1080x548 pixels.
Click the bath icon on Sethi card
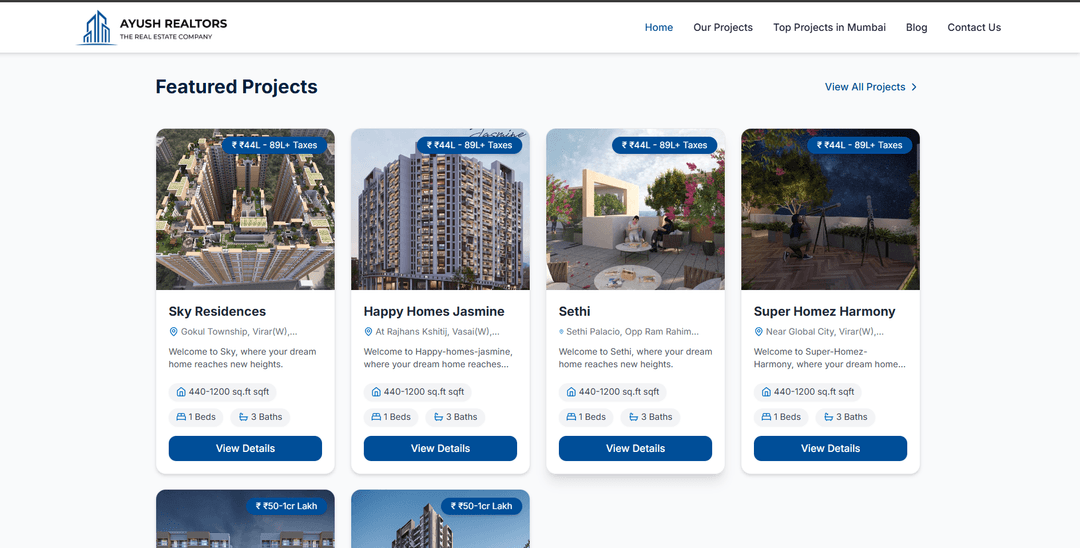(x=633, y=417)
